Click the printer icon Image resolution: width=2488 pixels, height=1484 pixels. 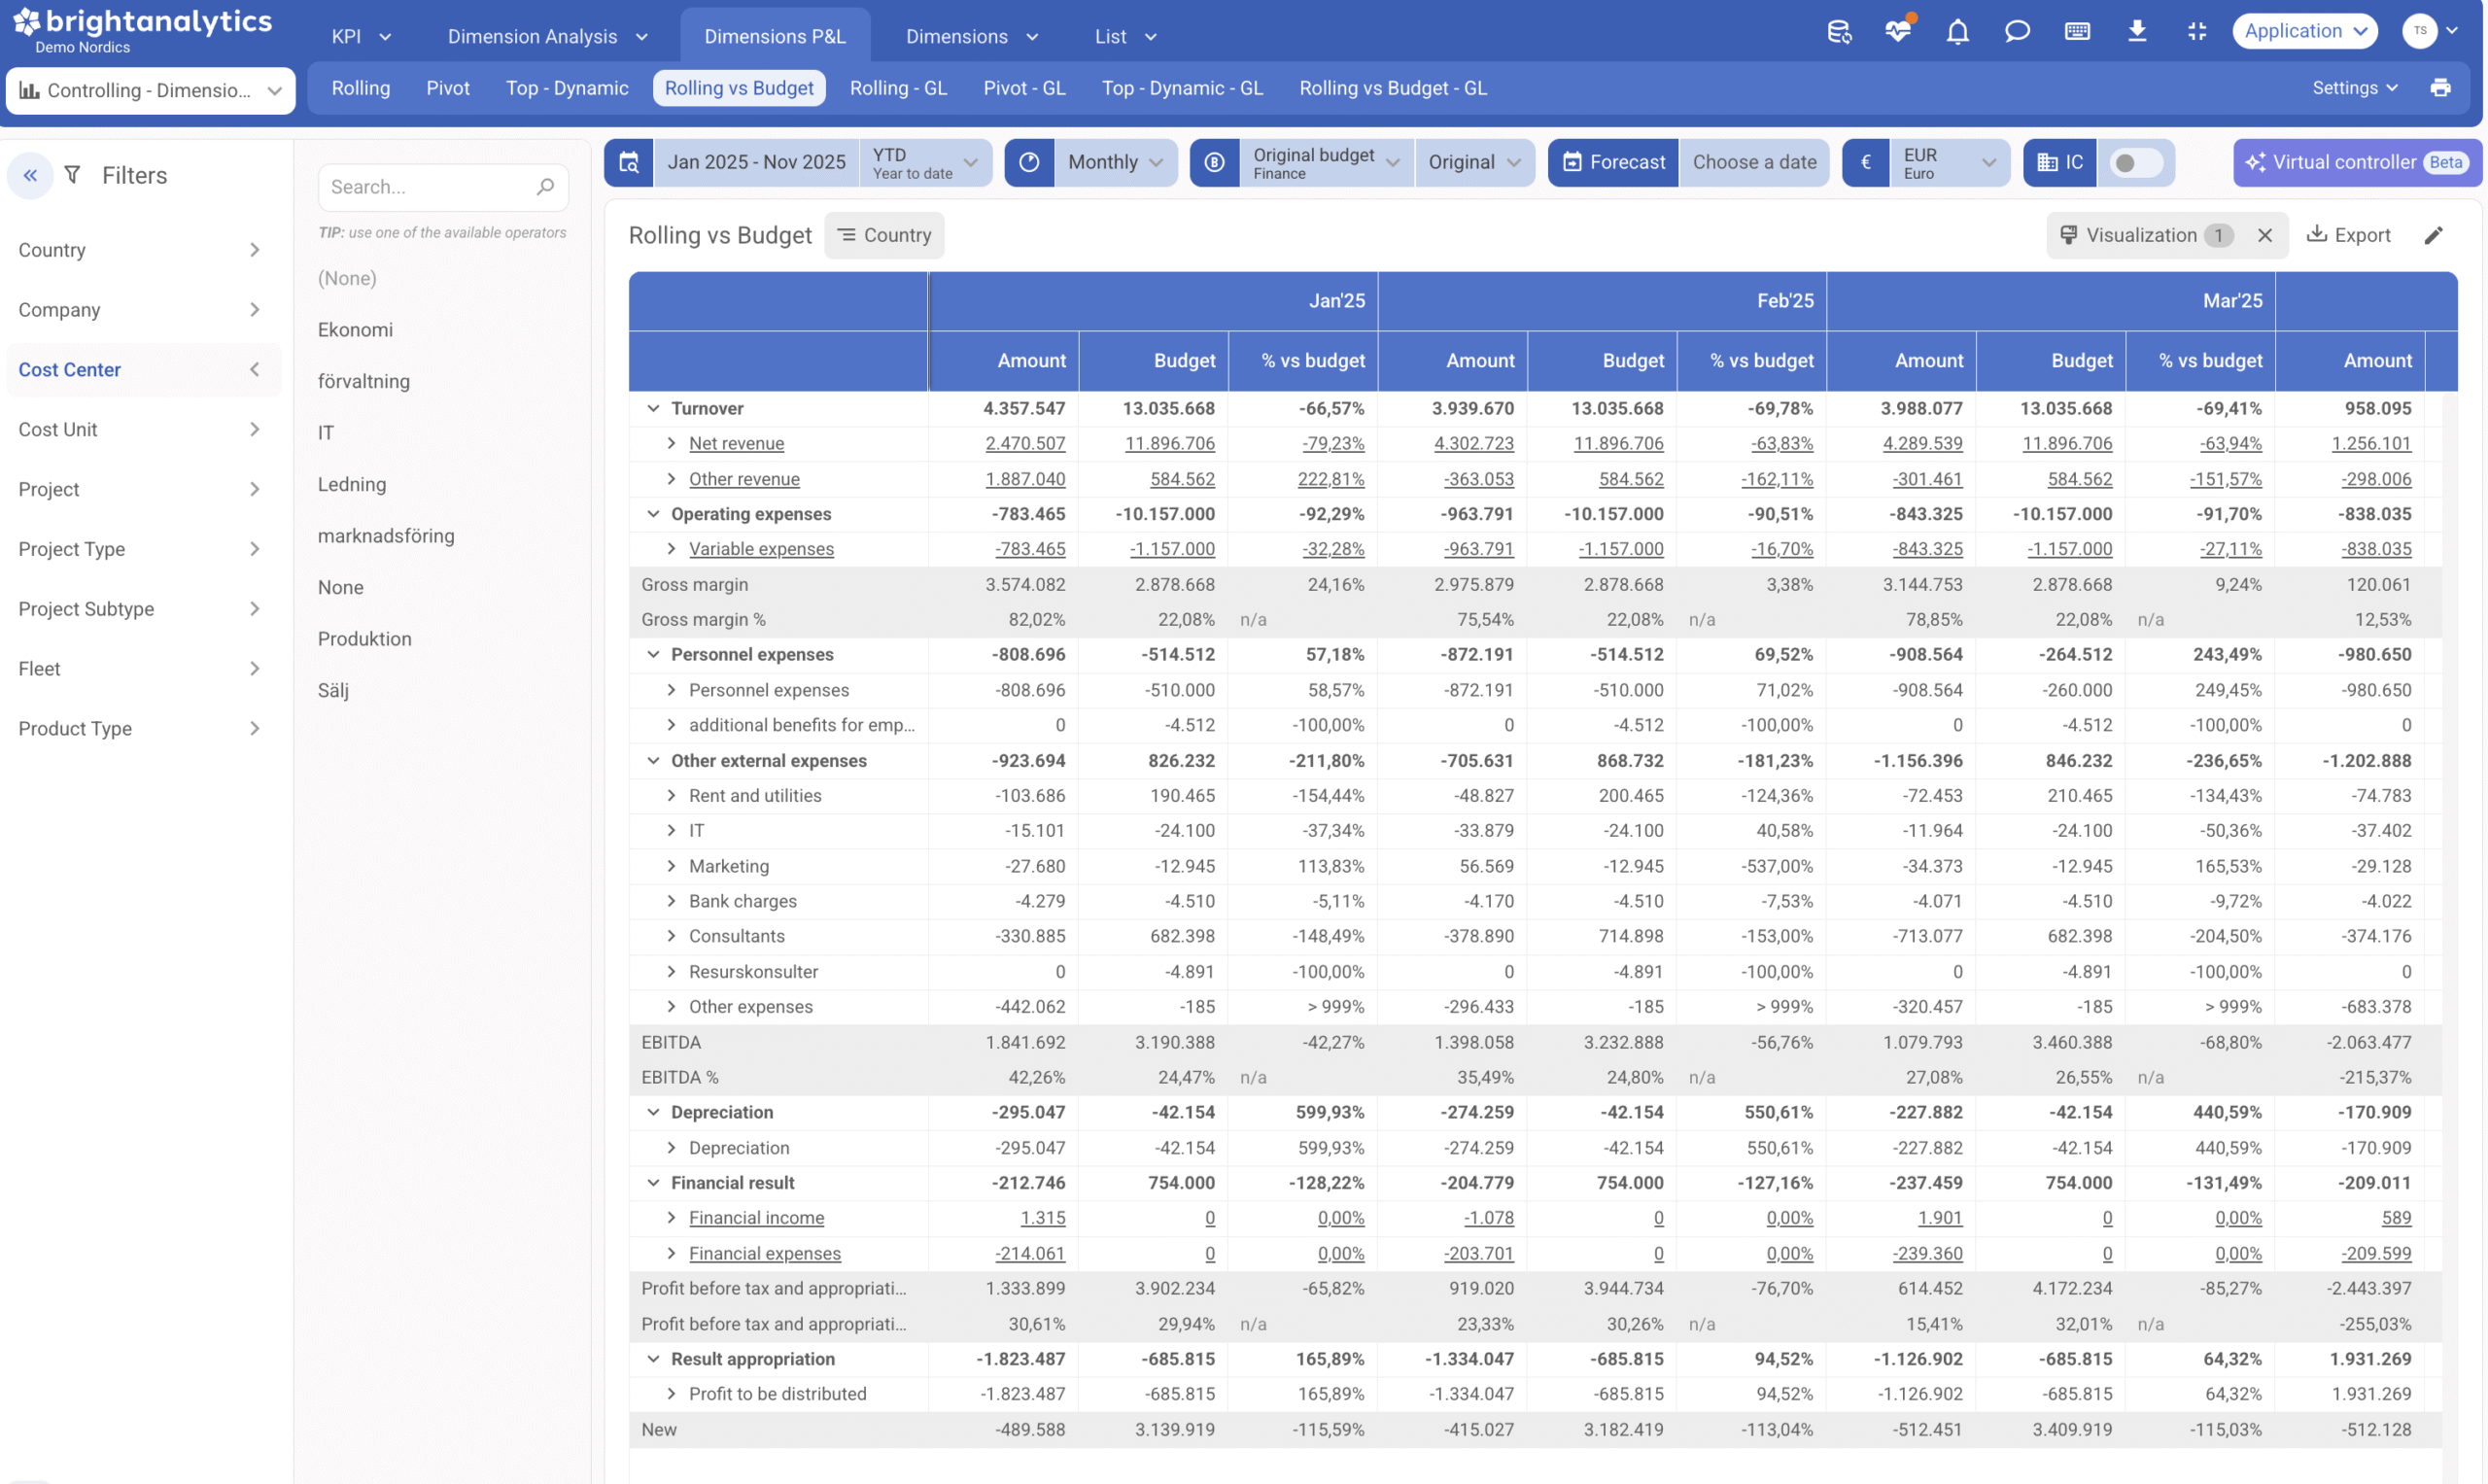2440,88
